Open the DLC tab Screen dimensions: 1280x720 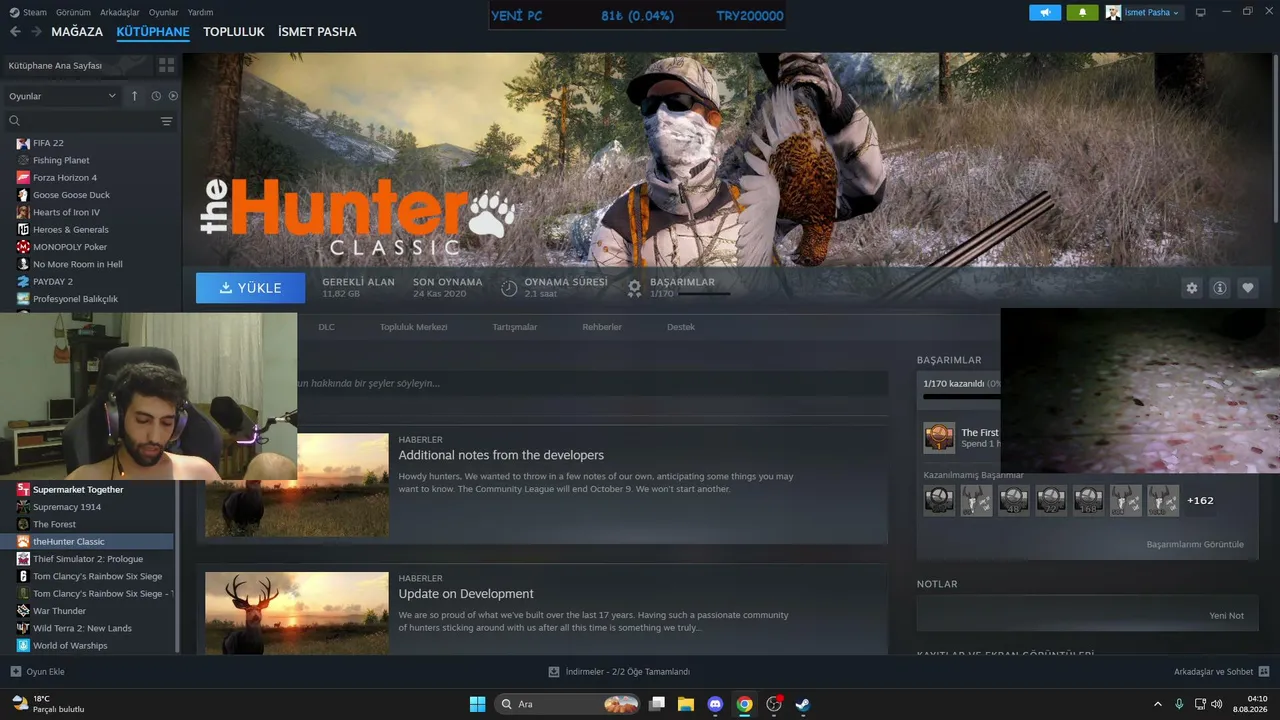coord(327,327)
